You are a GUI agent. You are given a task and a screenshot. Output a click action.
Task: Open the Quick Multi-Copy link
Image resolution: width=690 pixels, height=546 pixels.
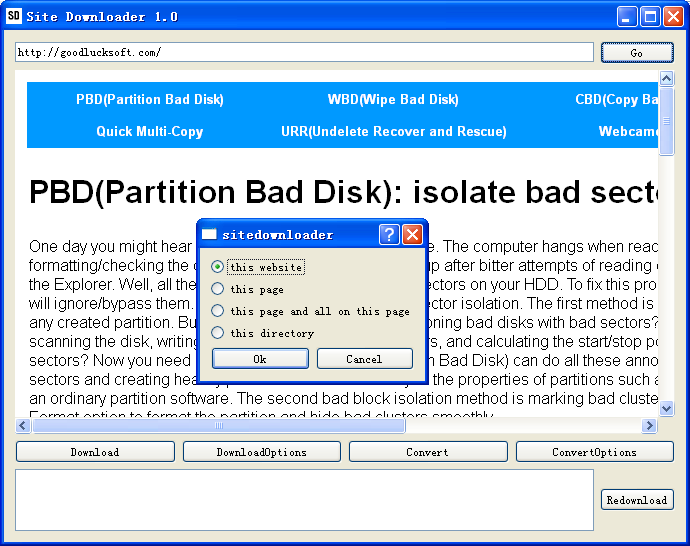click(x=150, y=131)
